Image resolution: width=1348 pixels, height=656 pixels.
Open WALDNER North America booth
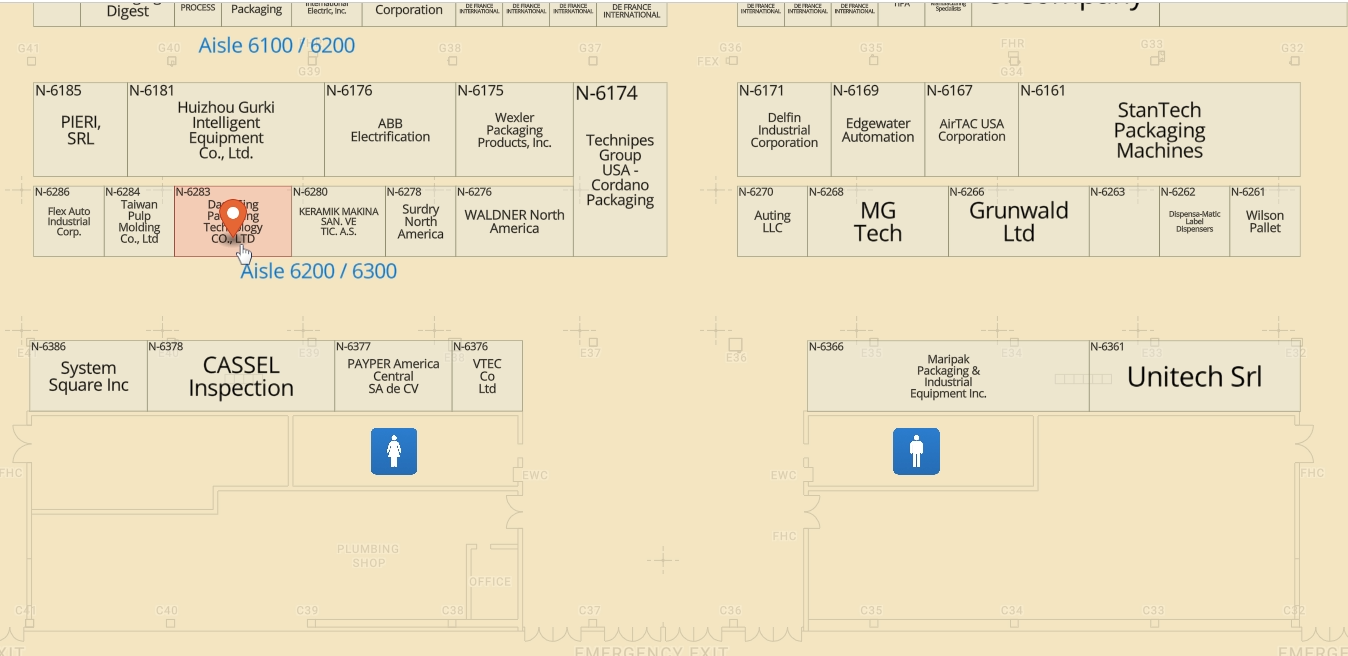coord(514,221)
